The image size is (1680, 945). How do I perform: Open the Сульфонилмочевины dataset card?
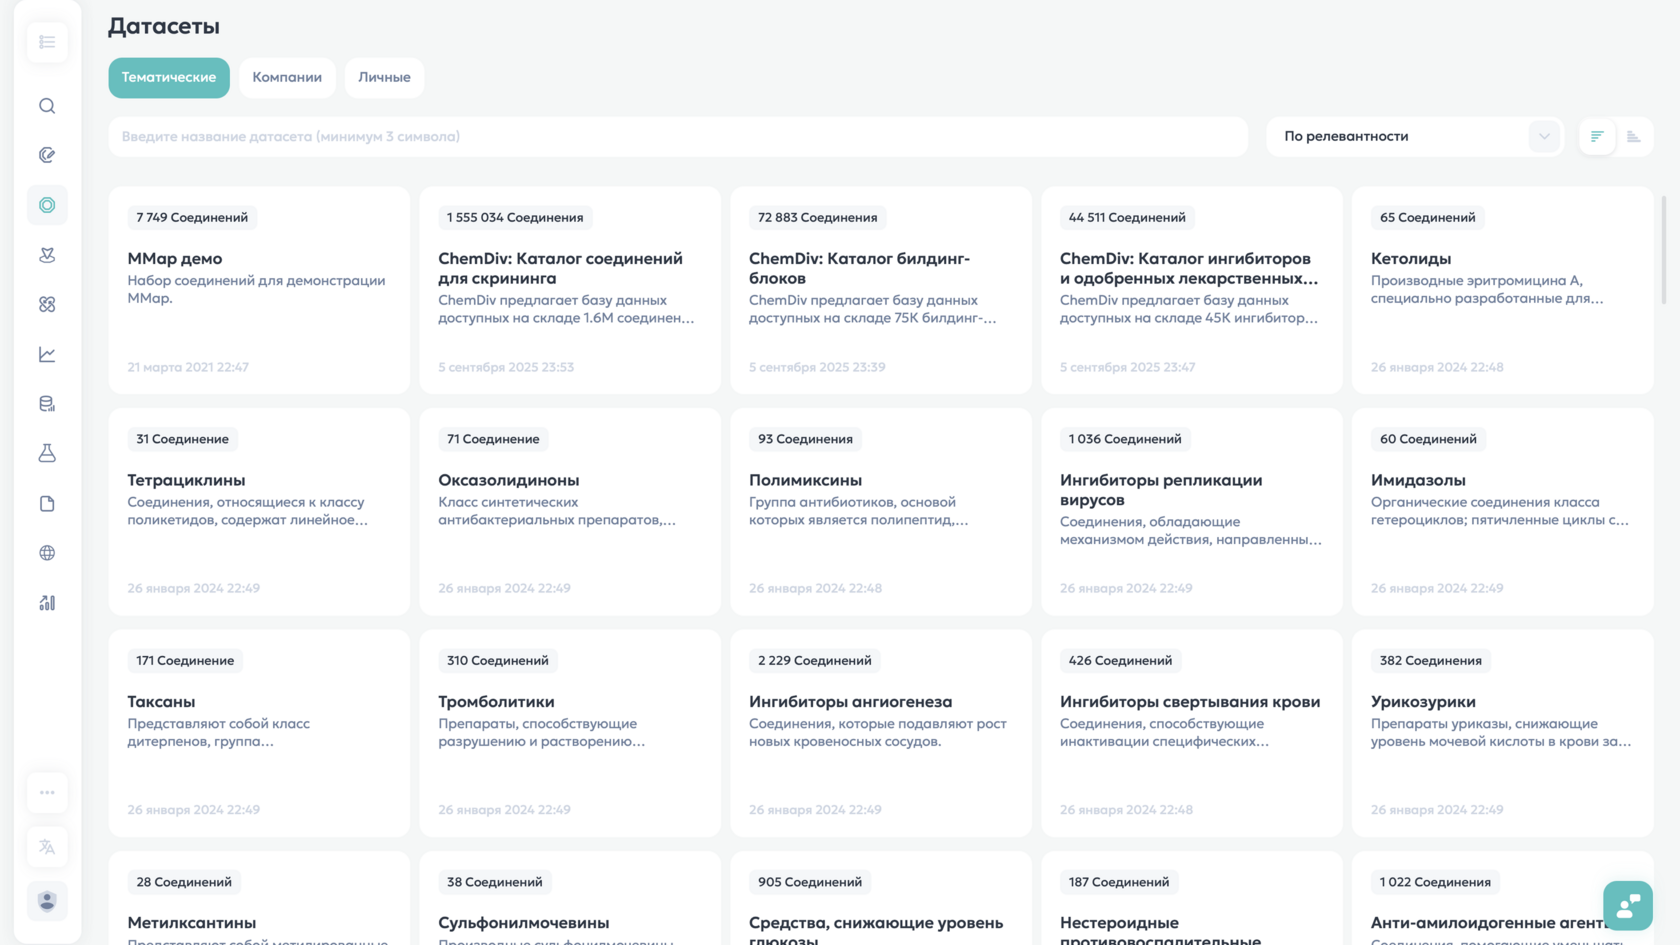click(570, 898)
